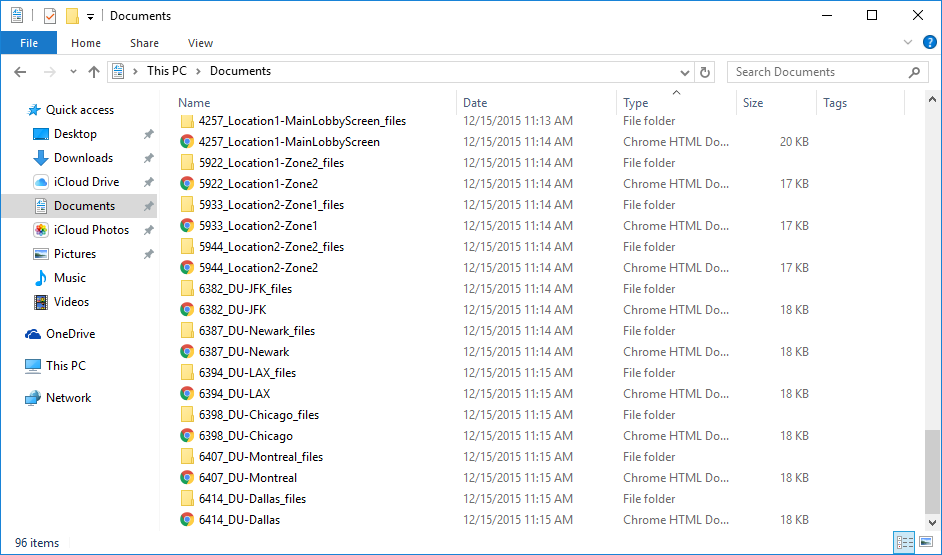Unpin Desktop from Quick access
This screenshot has height=555, width=942.
[x=148, y=134]
